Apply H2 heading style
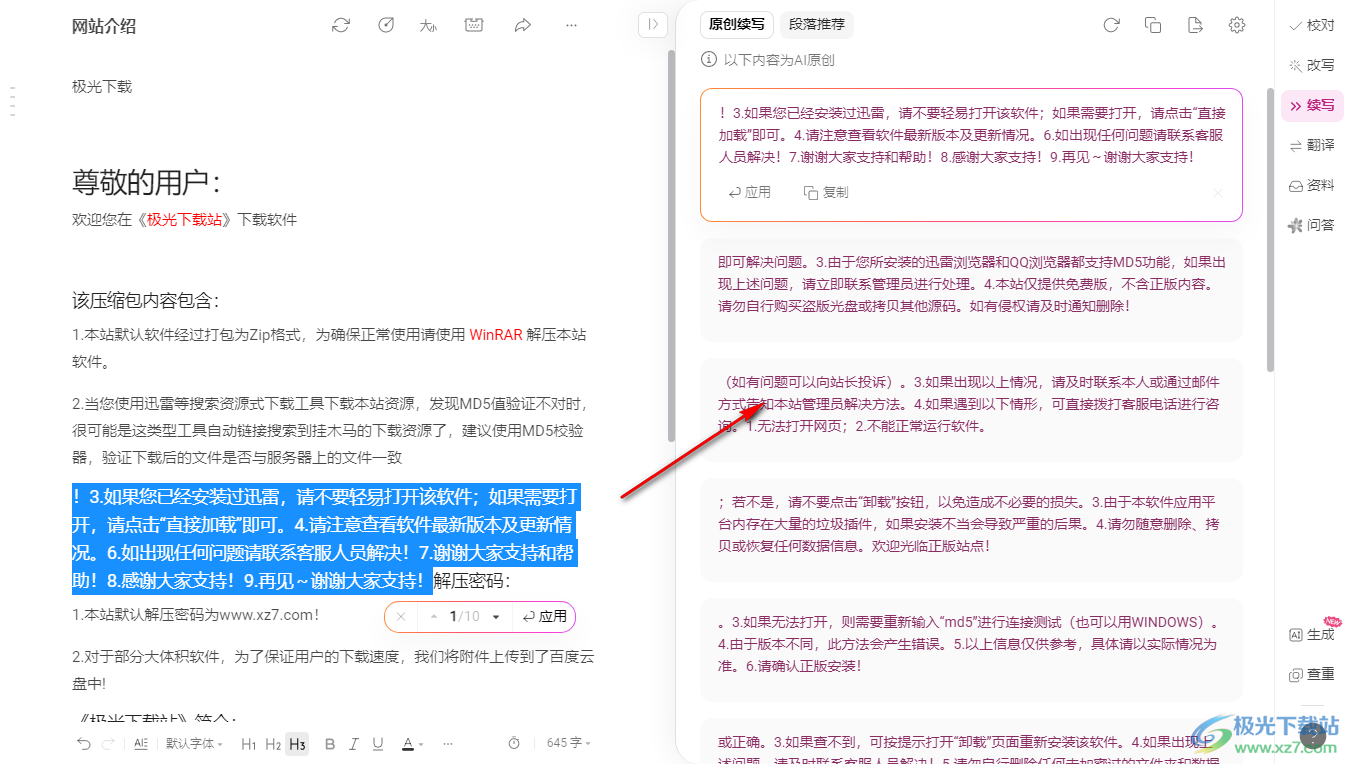This screenshot has width=1350, height=764. 273,743
